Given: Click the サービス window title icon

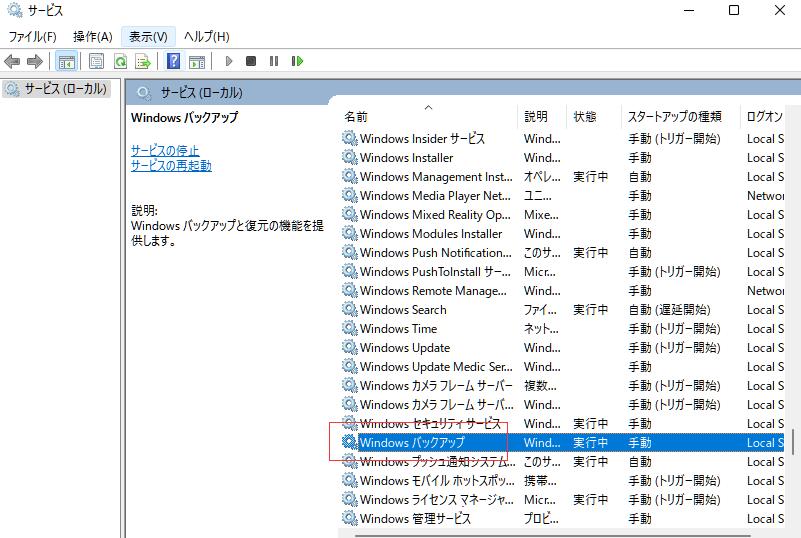Looking at the screenshot, I should point(15,10).
